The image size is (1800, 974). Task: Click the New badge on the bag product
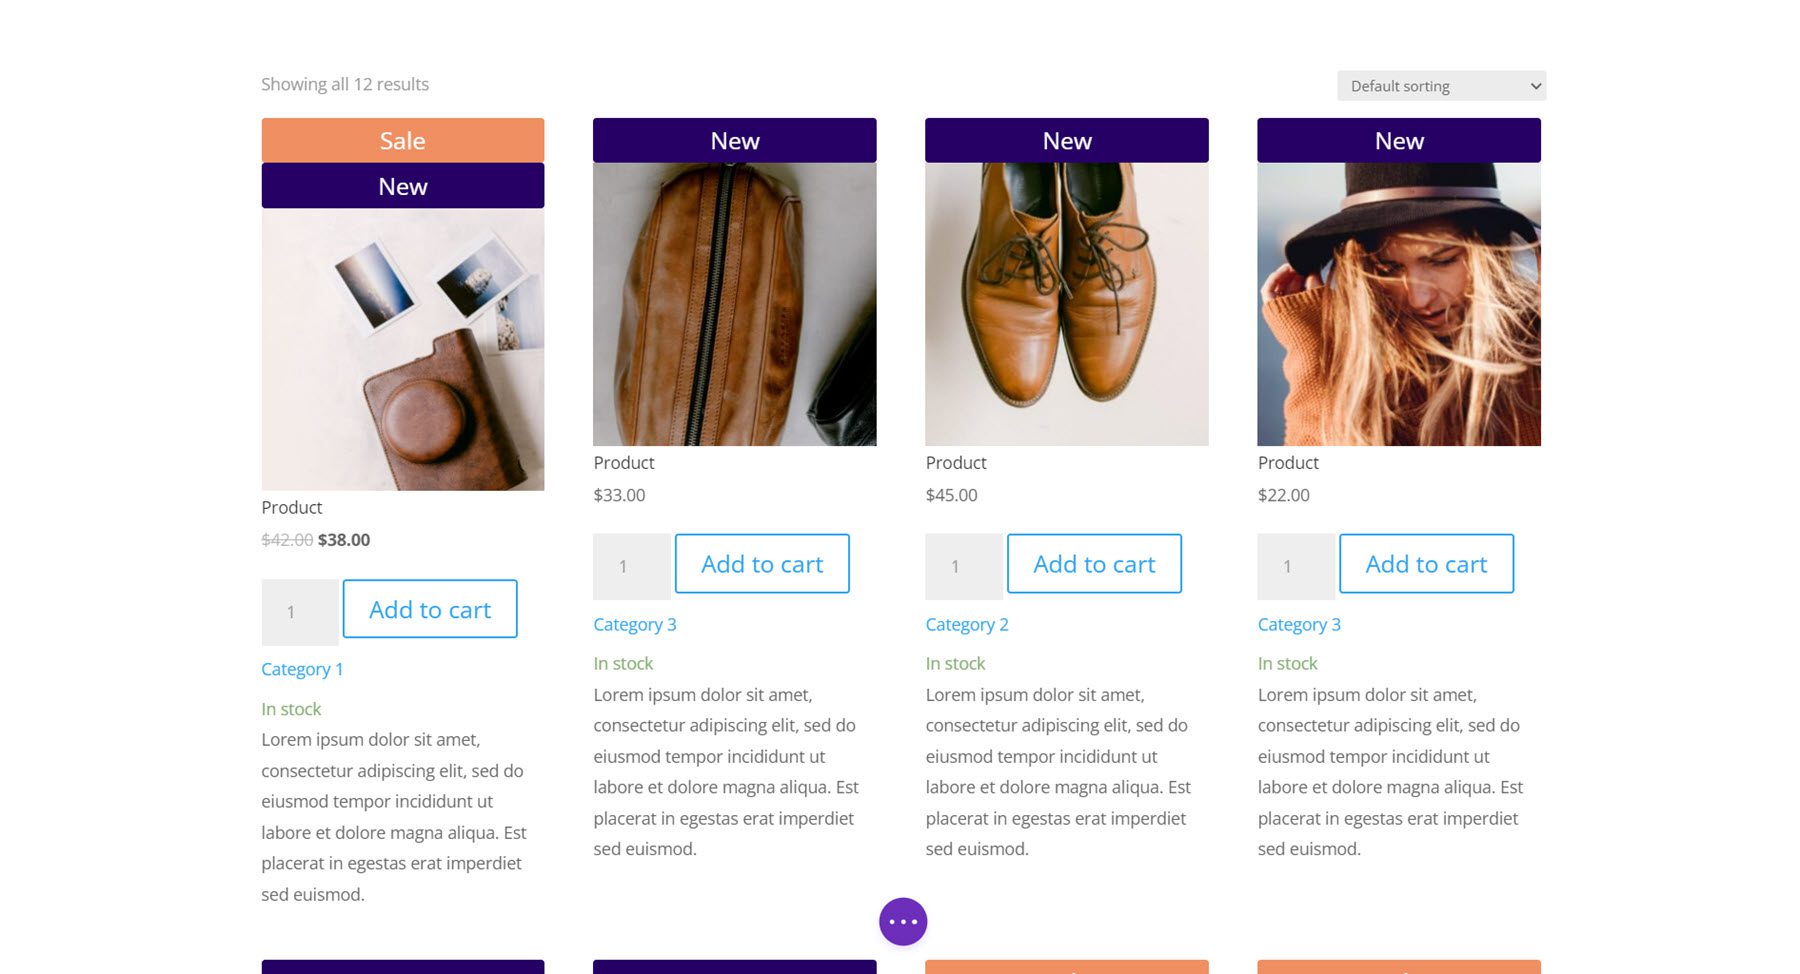pyautogui.click(x=734, y=140)
